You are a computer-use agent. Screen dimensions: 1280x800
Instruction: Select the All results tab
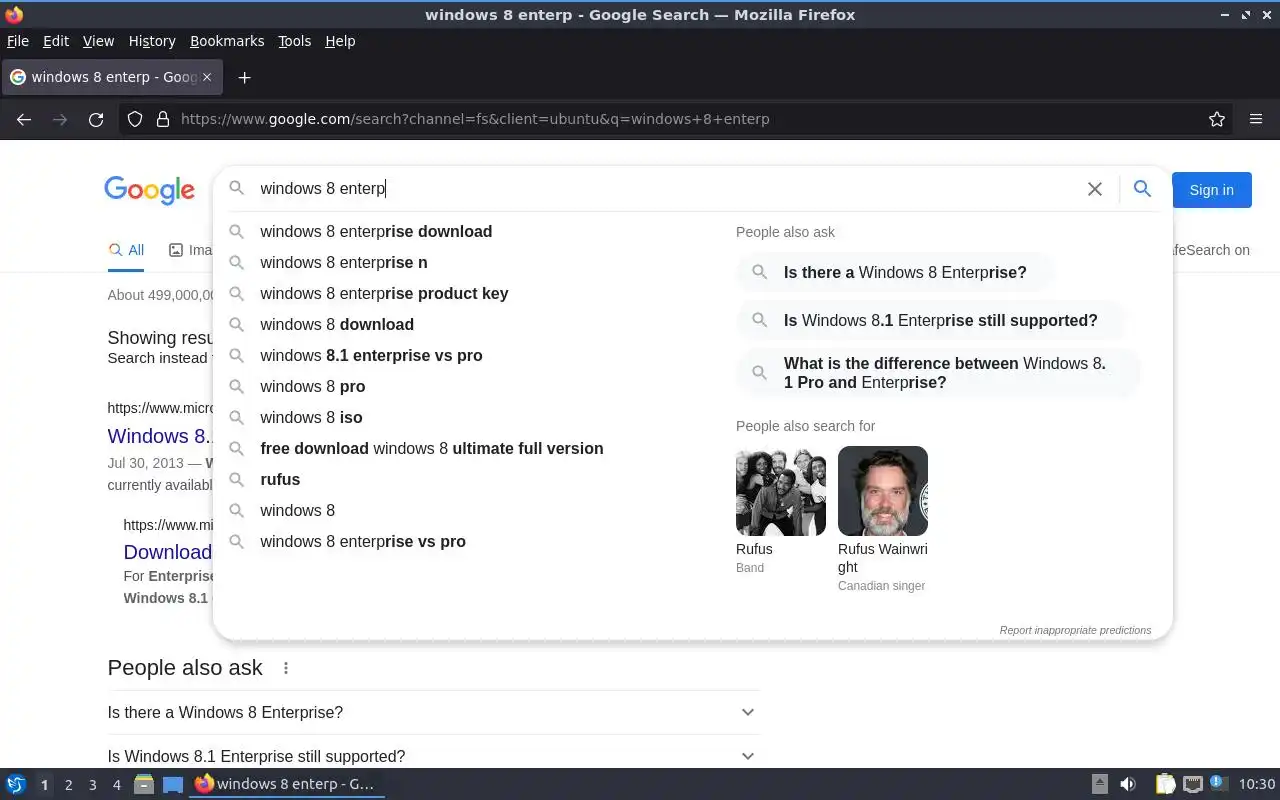(x=126, y=250)
